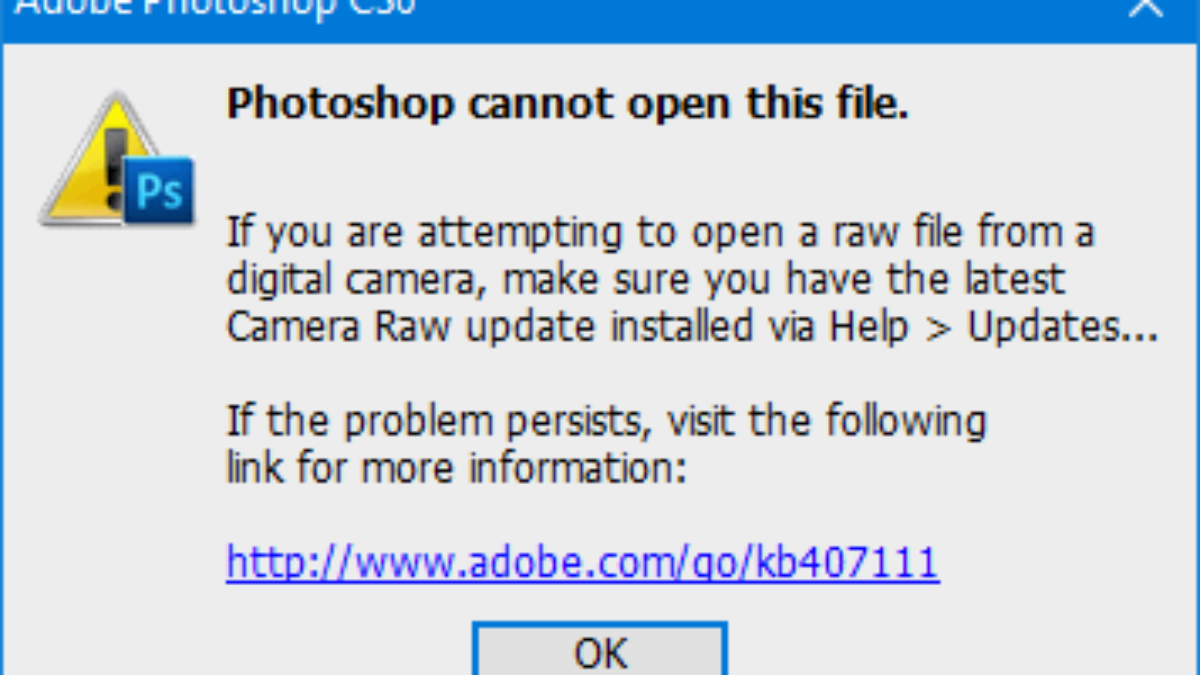Click the "link for more information:" text
Viewport: 1200px width, 675px height.
tap(456, 466)
